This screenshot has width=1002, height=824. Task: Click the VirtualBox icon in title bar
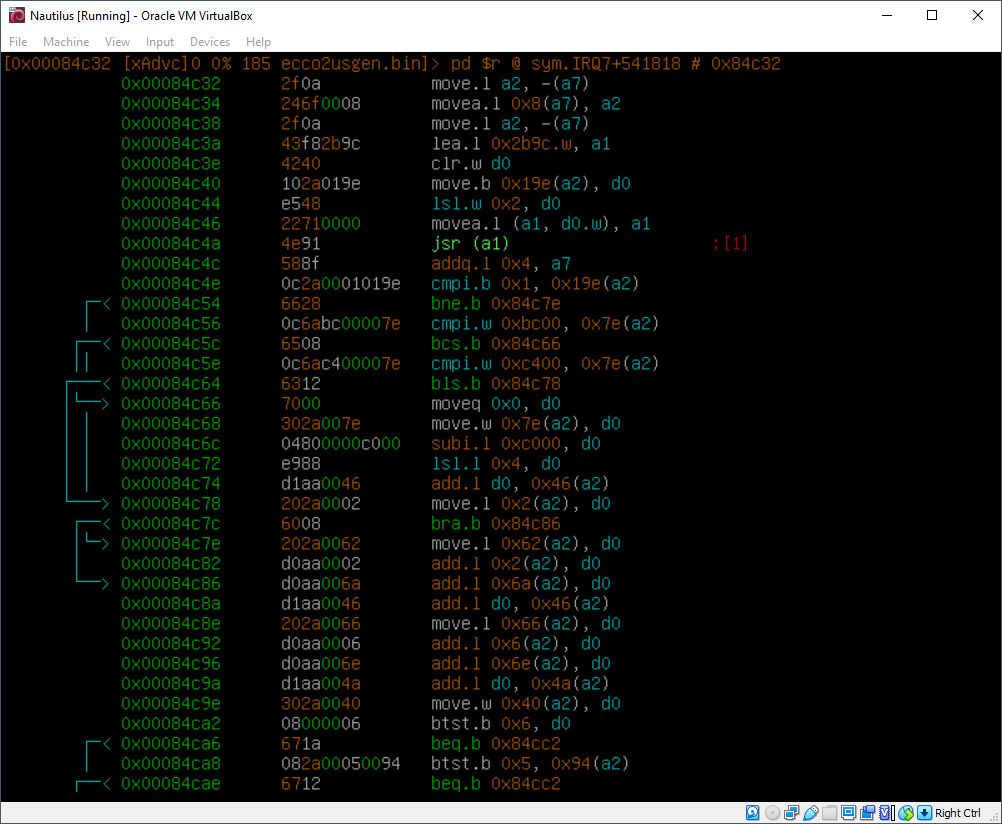pos(16,15)
